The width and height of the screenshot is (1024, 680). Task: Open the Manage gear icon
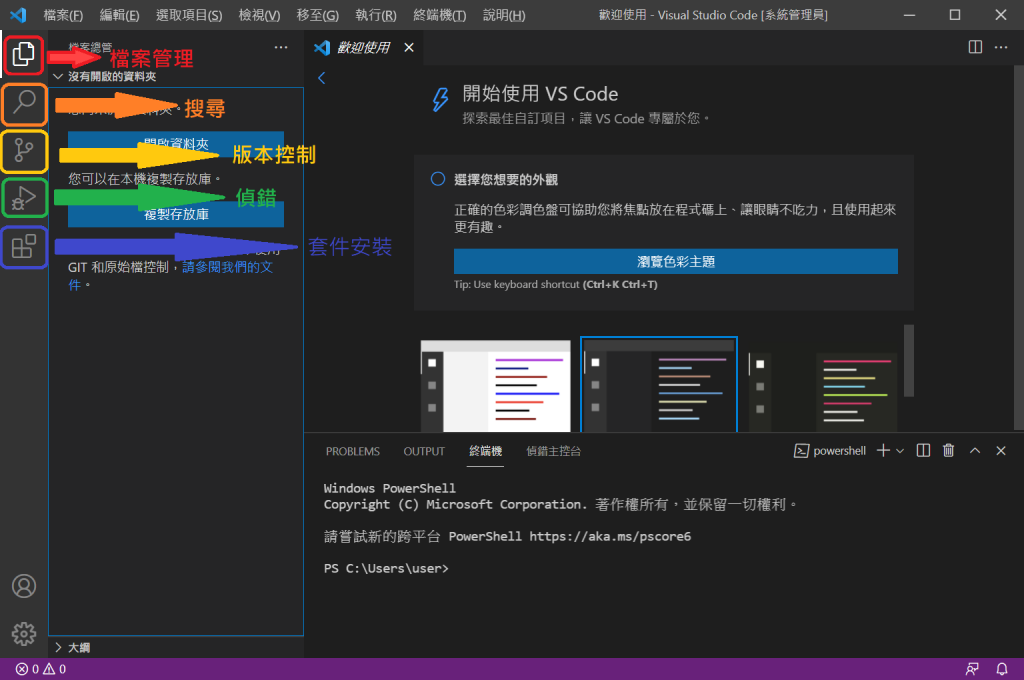pos(24,634)
